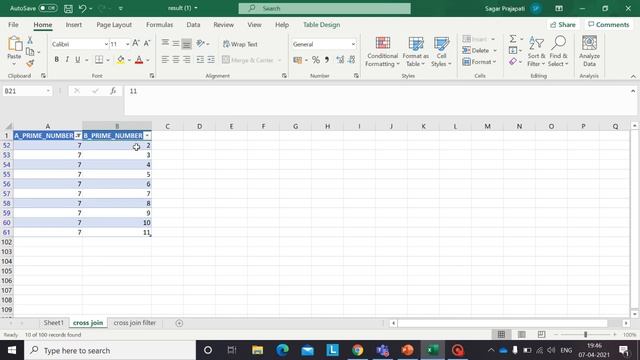Toggle Italic formatting
The image size is (640, 360).
[x=67, y=60]
